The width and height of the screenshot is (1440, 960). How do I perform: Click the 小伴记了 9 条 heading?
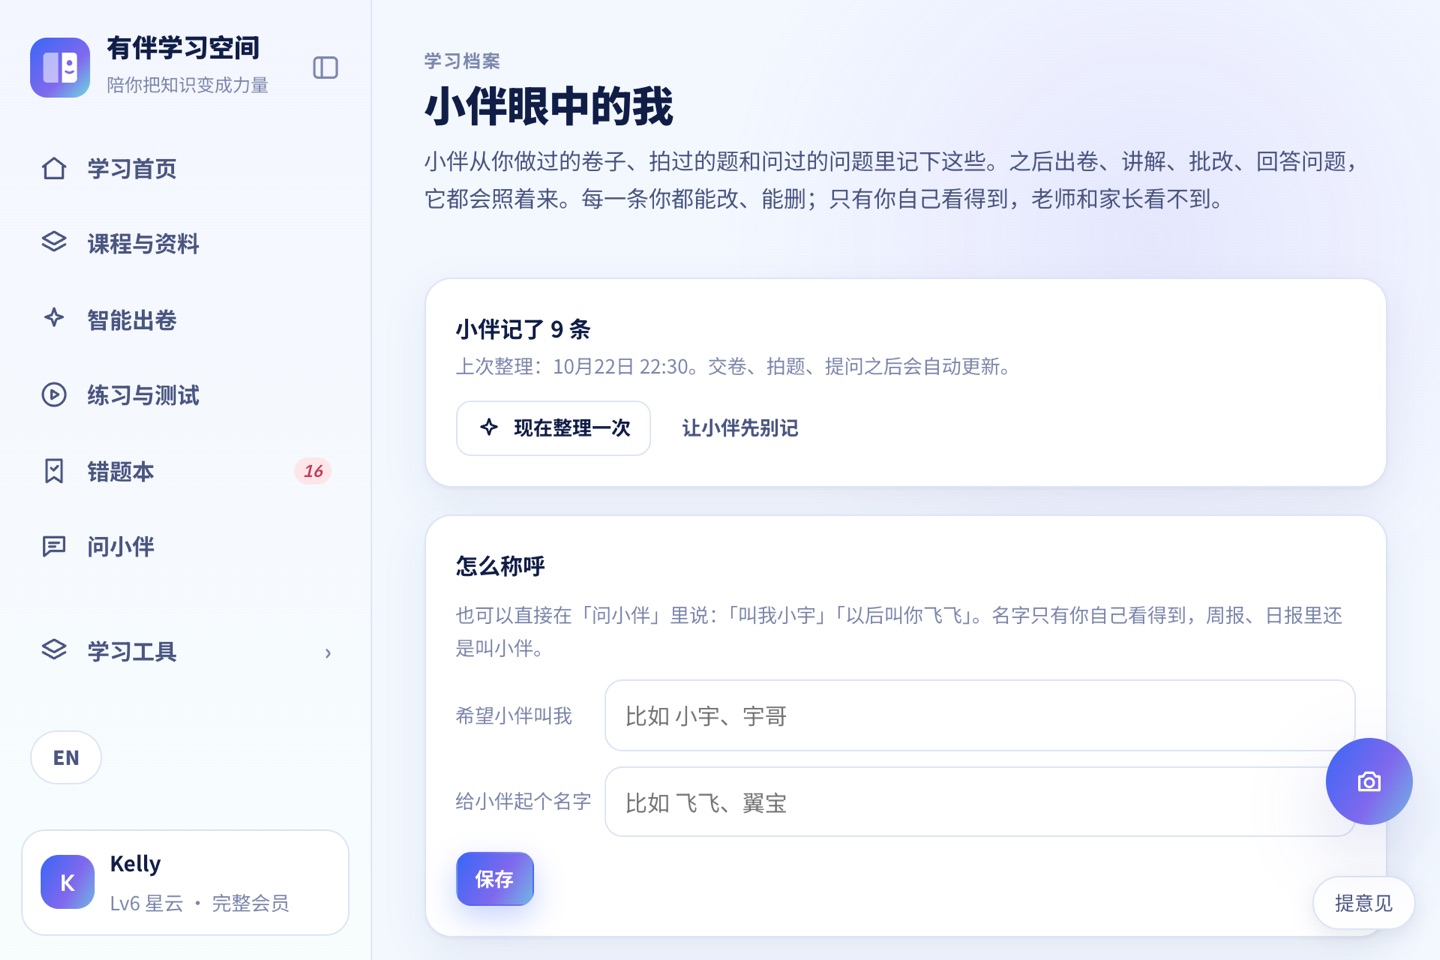click(x=523, y=329)
